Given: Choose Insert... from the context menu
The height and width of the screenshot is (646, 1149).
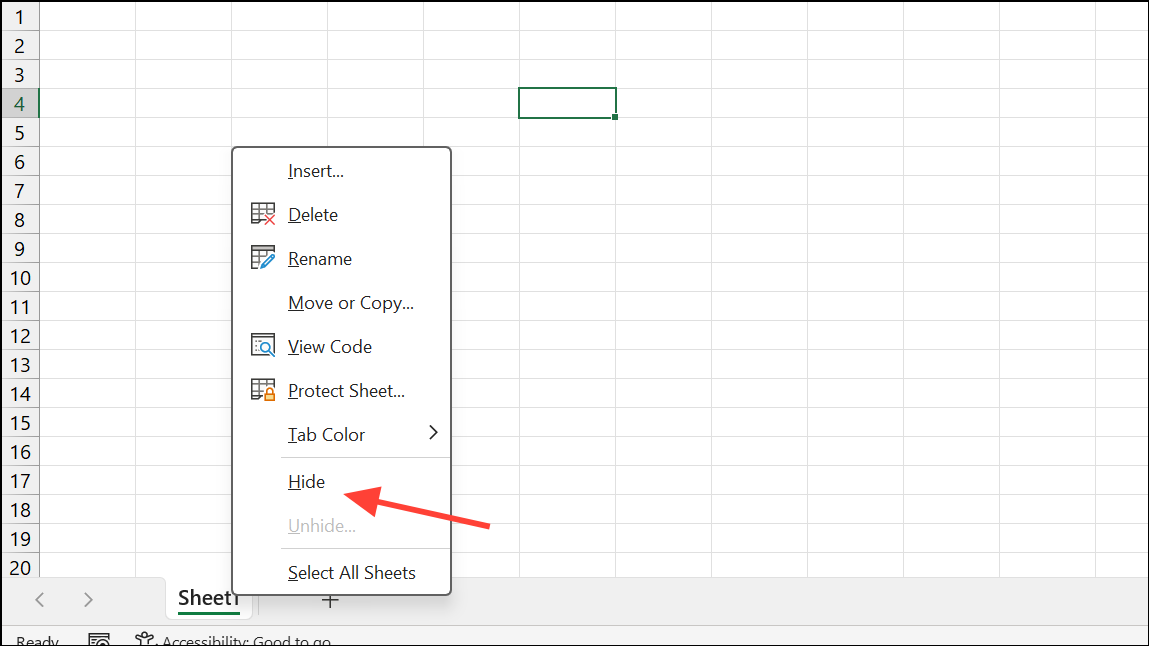Looking at the screenshot, I should (316, 171).
